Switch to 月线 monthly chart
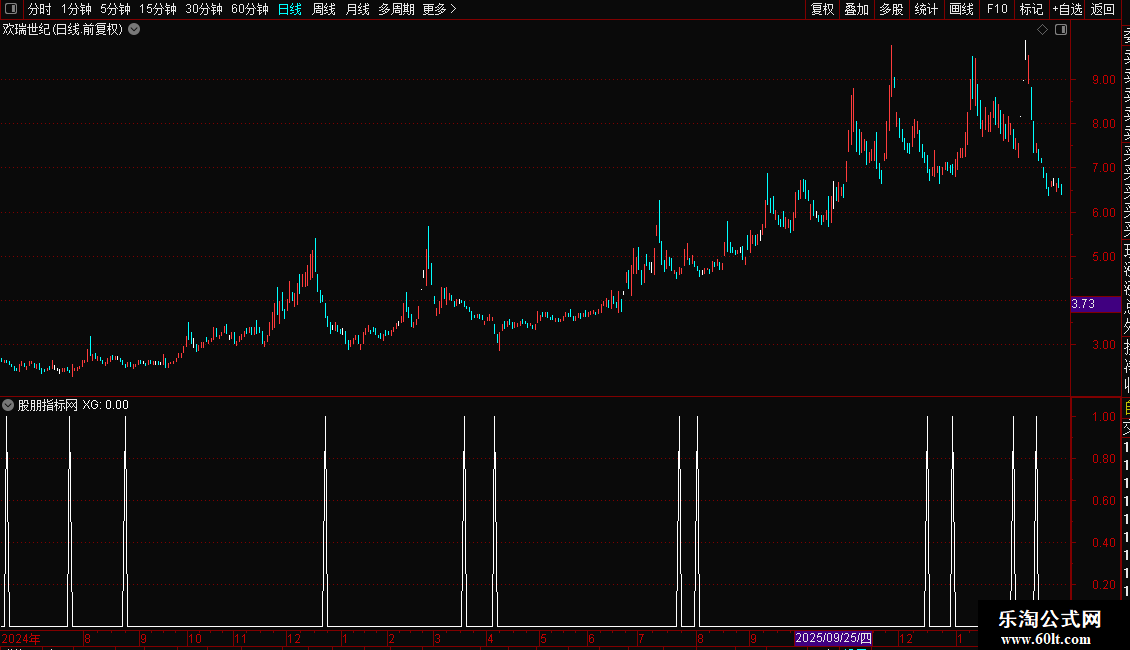 (x=357, y=9)
